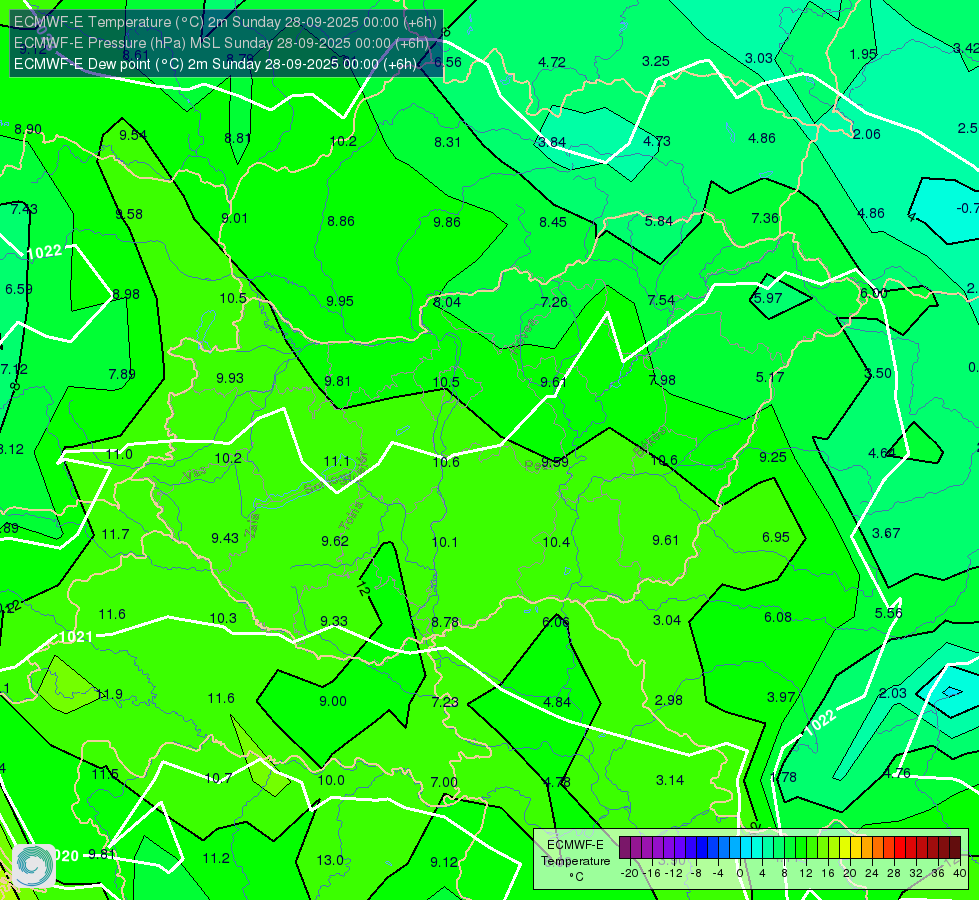Click the 1020 isobar label

tap(66, 856)
